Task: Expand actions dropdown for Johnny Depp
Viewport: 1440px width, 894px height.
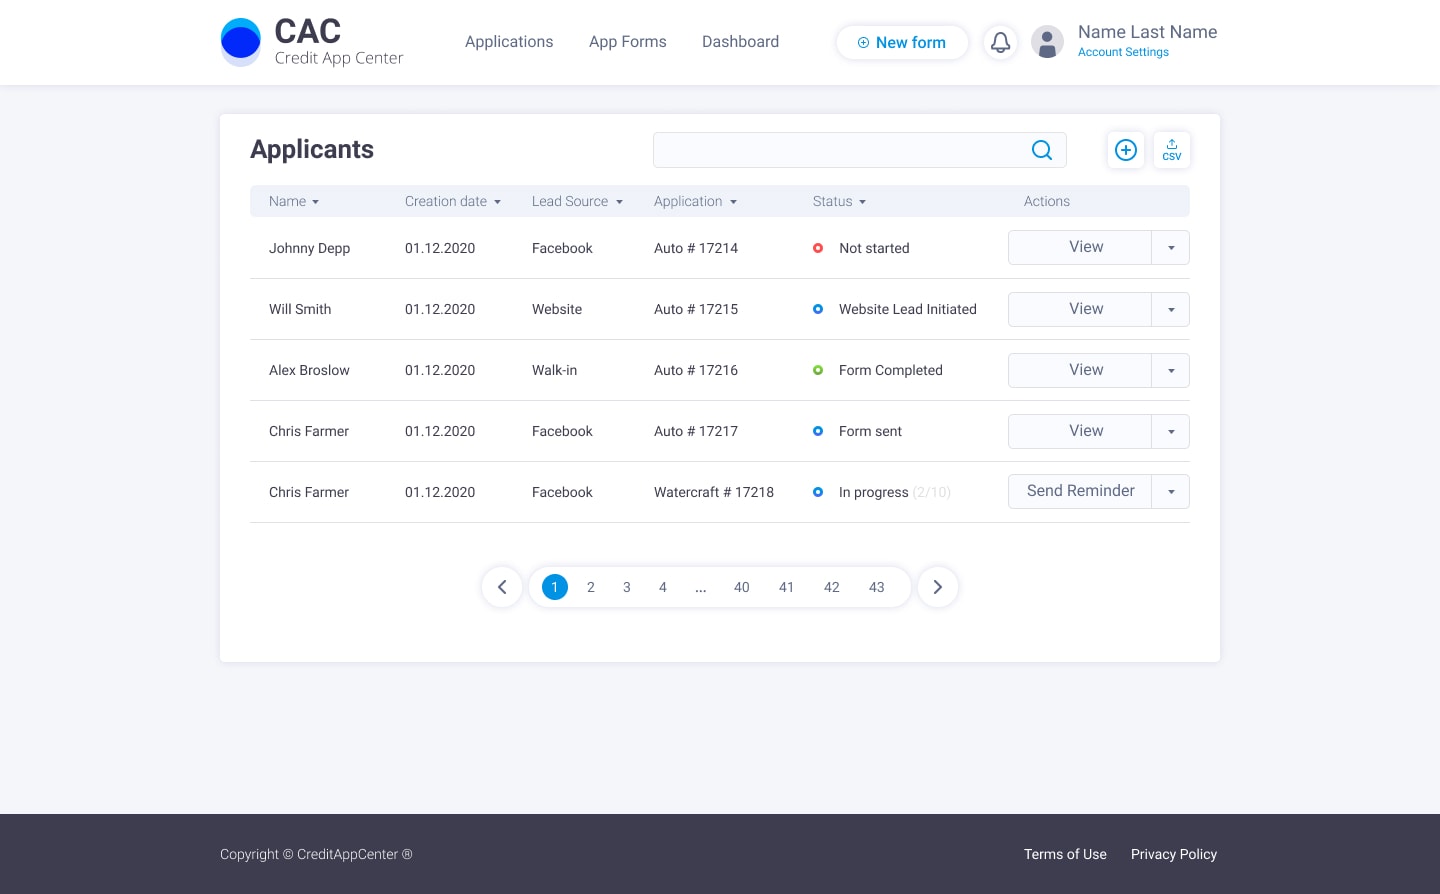Action: [1171, 248]
